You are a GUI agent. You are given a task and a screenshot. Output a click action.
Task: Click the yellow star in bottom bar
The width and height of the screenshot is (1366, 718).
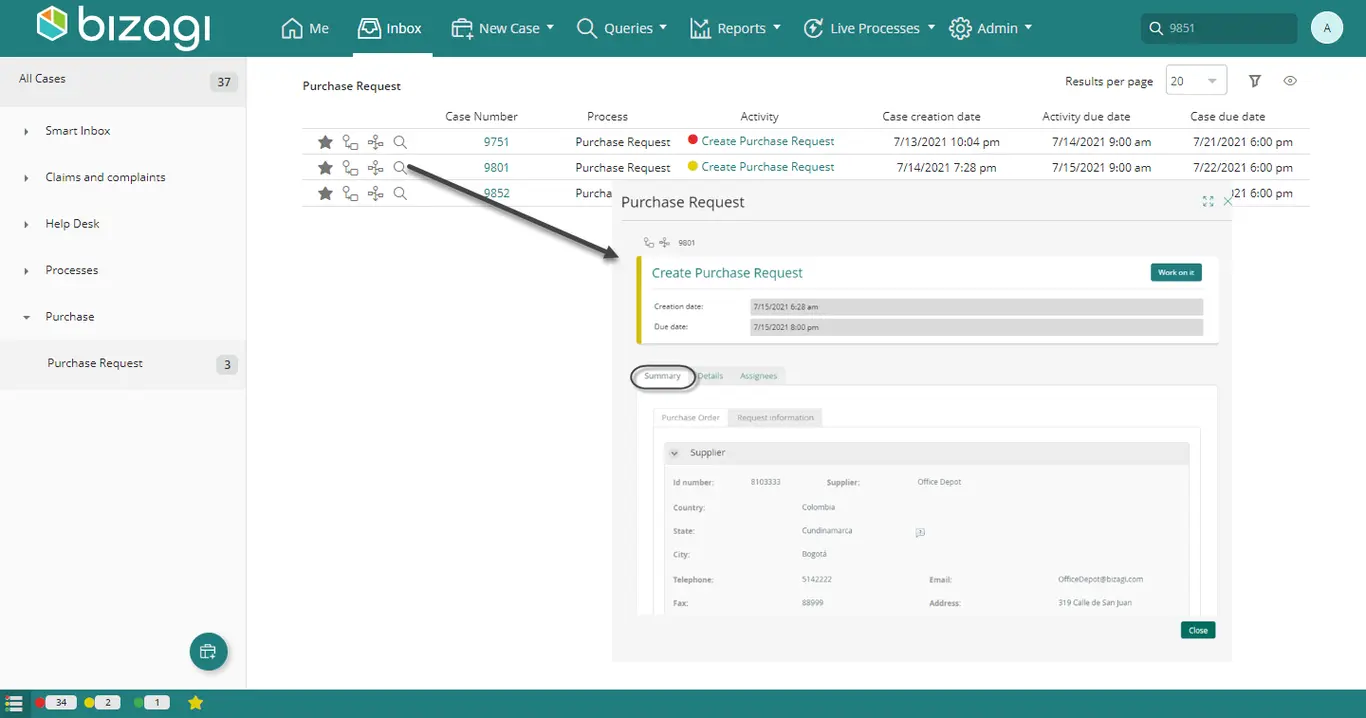click(x=195, y=703)
